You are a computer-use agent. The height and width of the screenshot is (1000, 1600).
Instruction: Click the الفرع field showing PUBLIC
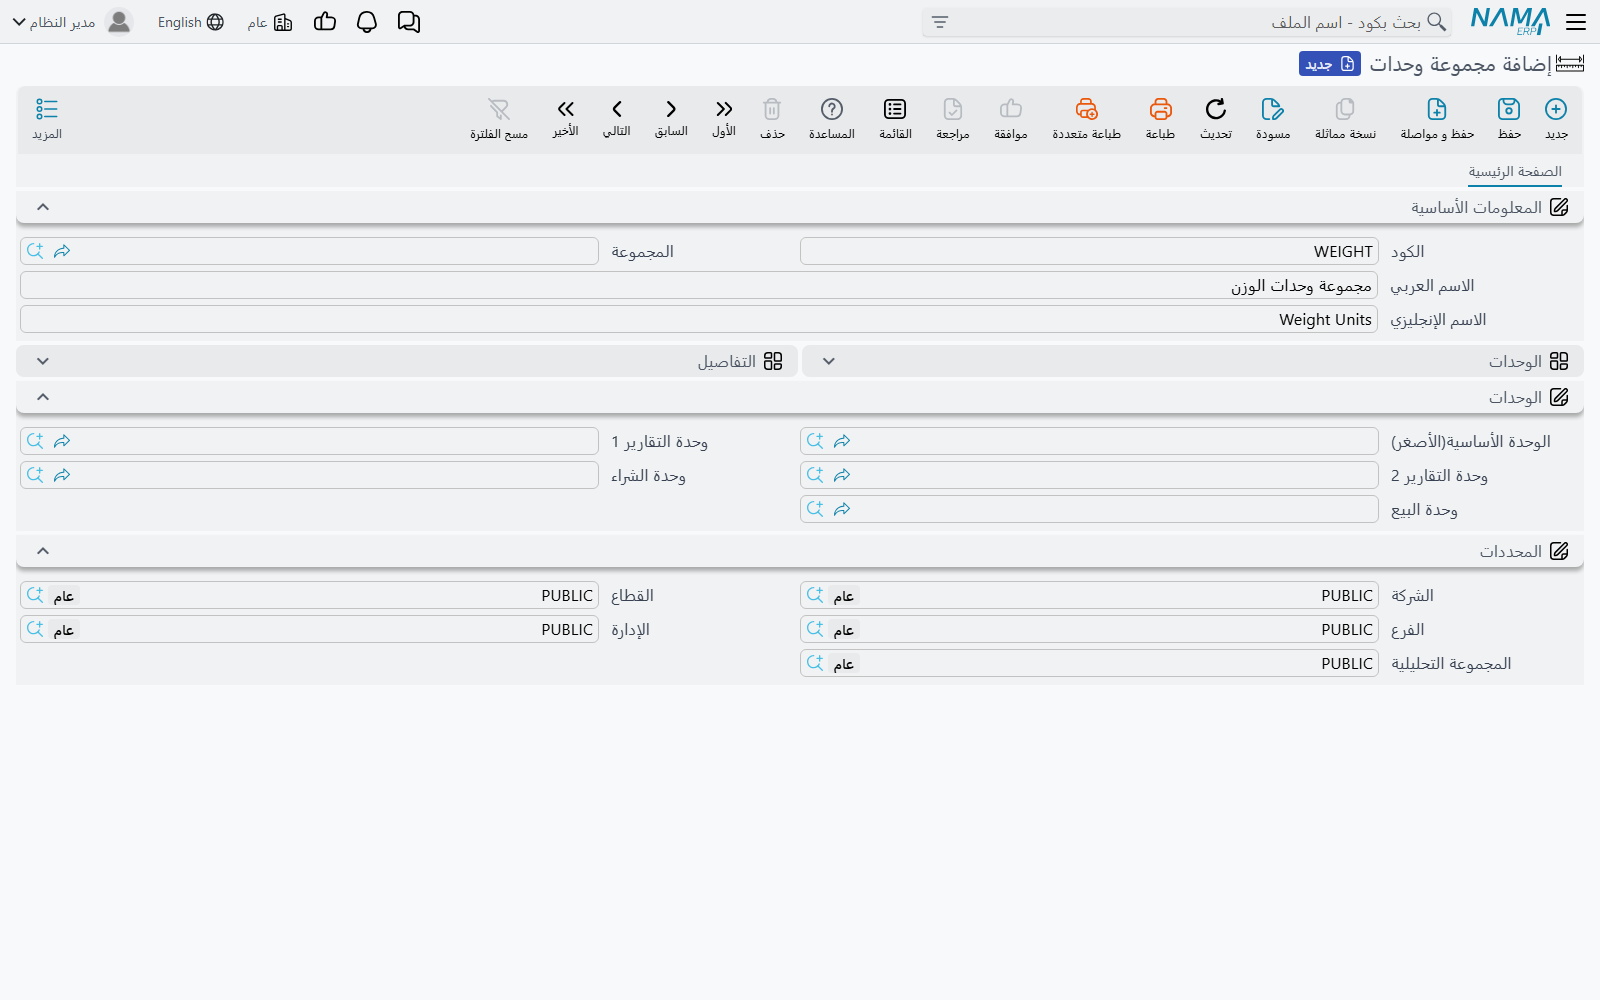coord(1089,629)
